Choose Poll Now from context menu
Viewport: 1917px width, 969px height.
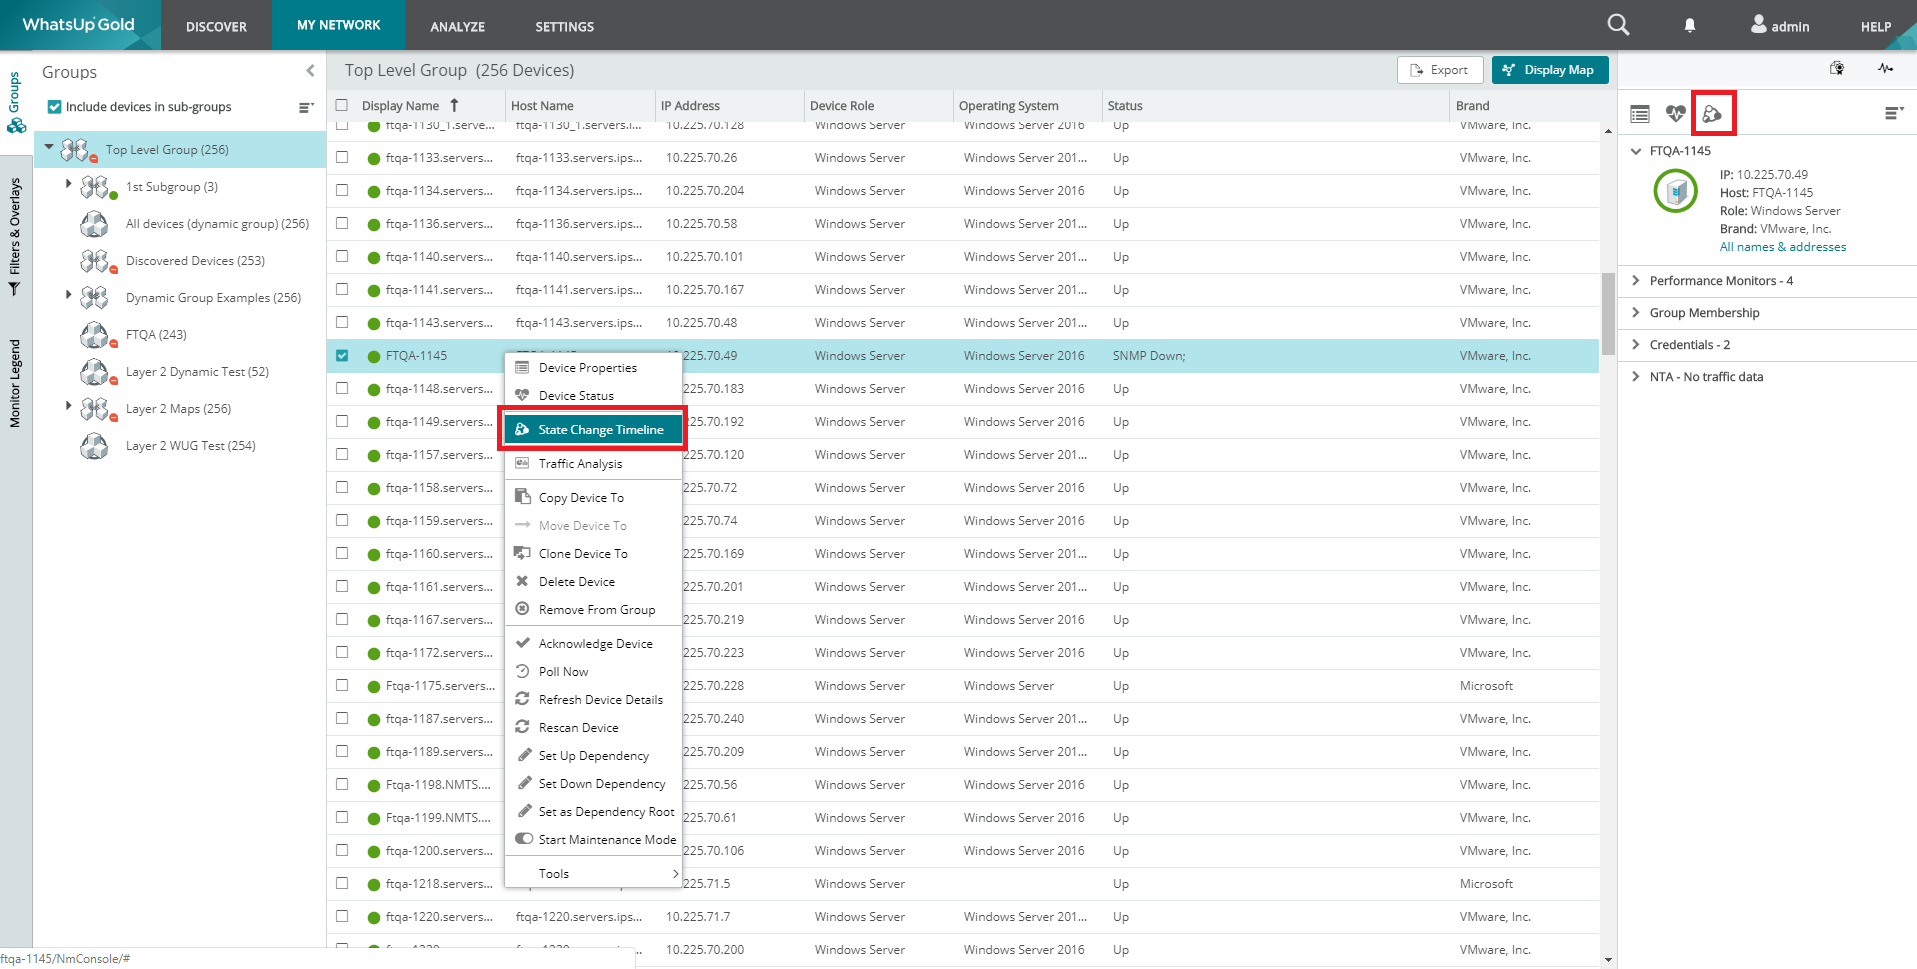coord(593,672)
